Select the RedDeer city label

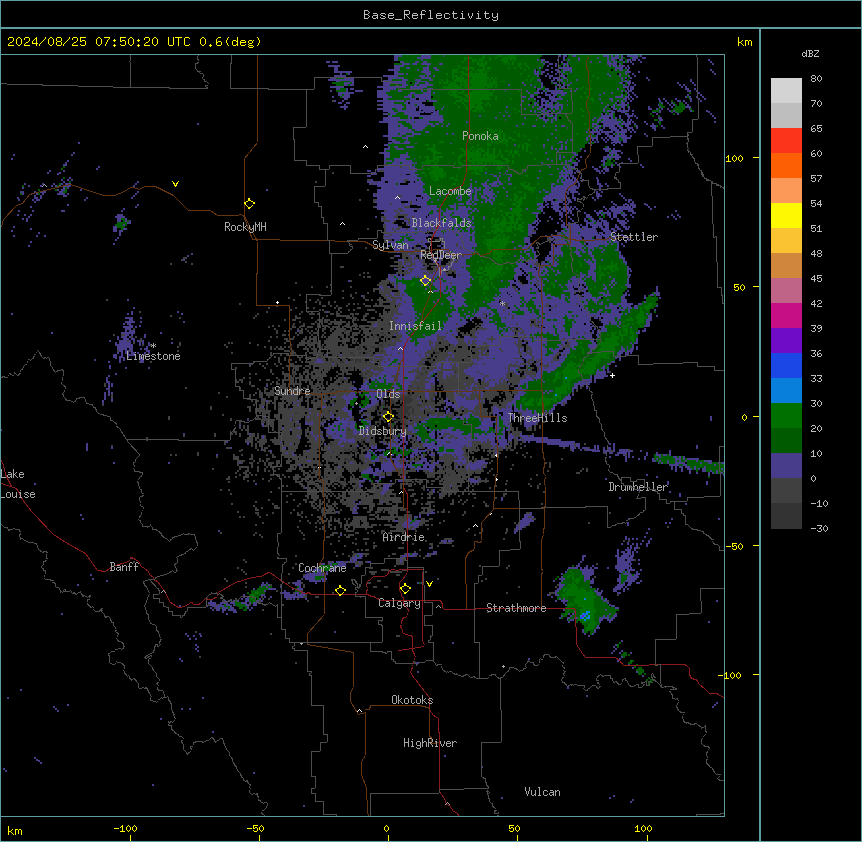[x=441, y=255]
